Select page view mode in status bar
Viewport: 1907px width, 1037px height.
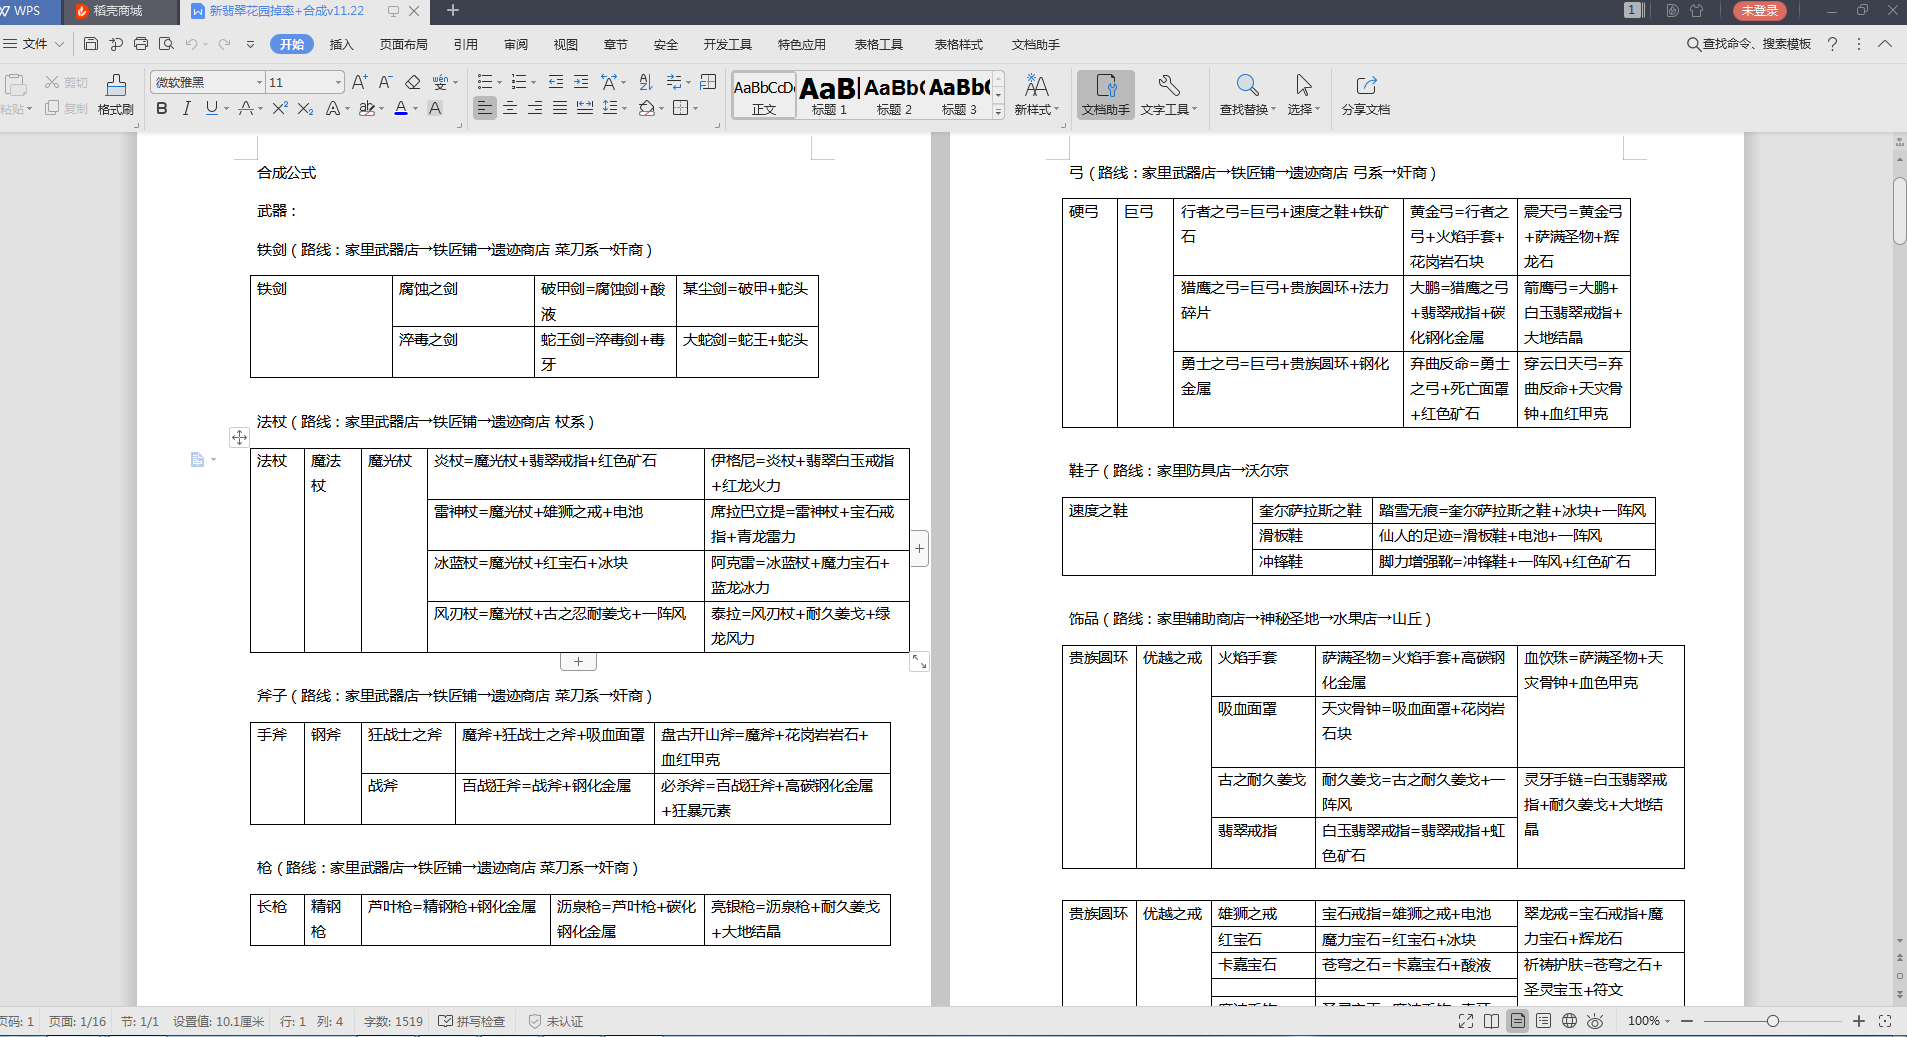(x=1518, y=1021)
